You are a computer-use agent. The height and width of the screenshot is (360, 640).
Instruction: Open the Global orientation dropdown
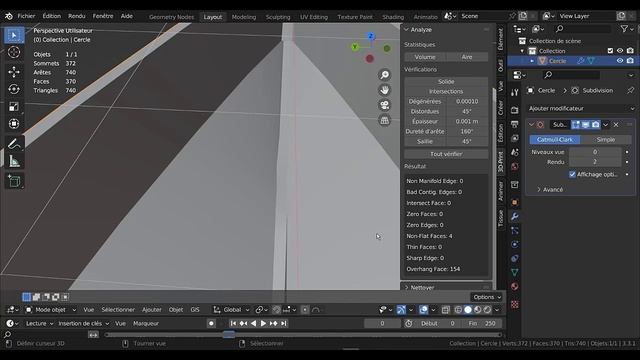(x=231, y=310)
